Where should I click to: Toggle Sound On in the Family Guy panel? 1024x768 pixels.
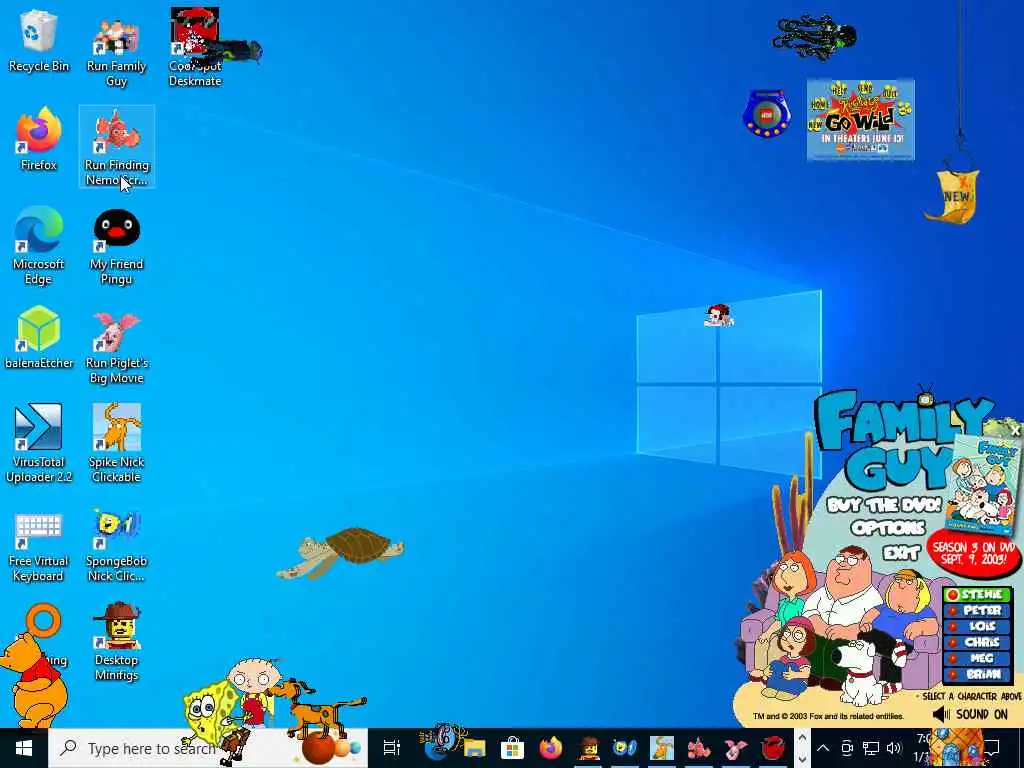point(970,714)
